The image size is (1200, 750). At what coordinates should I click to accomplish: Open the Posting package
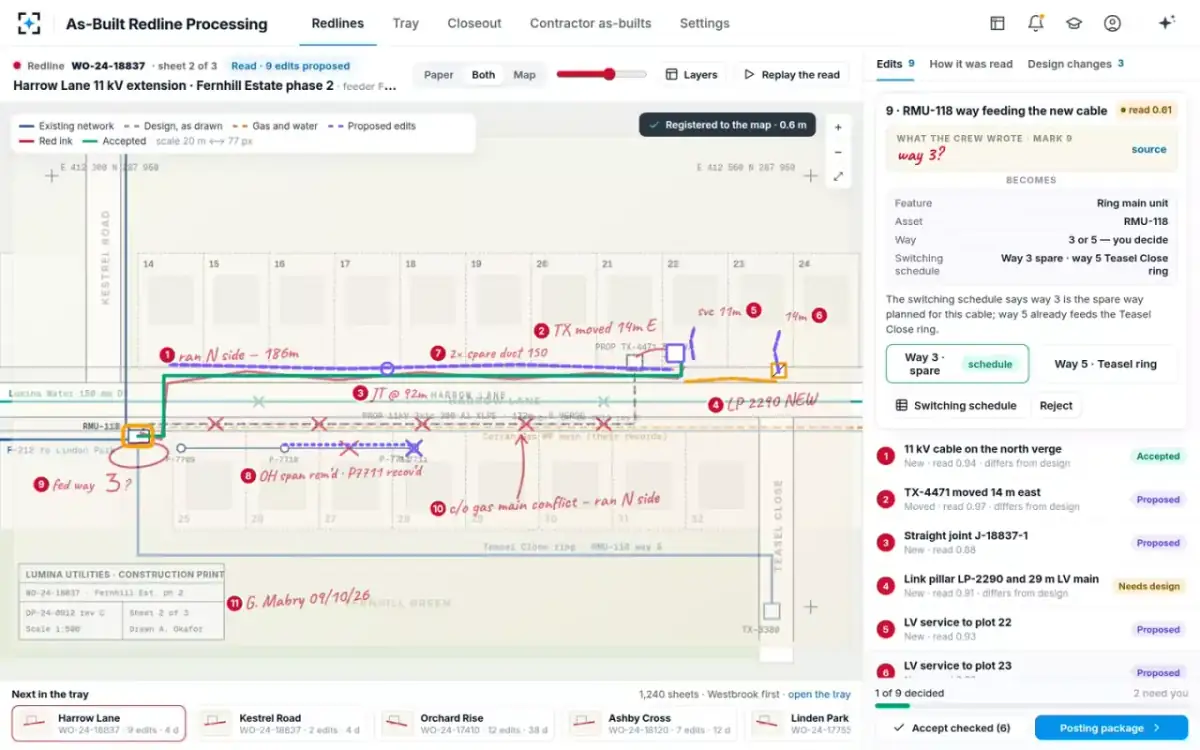coord(1111,728)
